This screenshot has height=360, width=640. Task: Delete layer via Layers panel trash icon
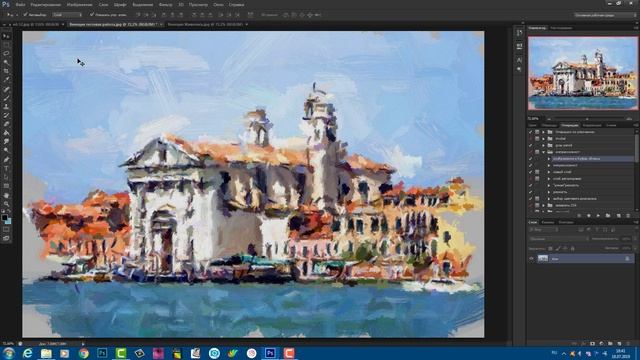pos(628,344)
